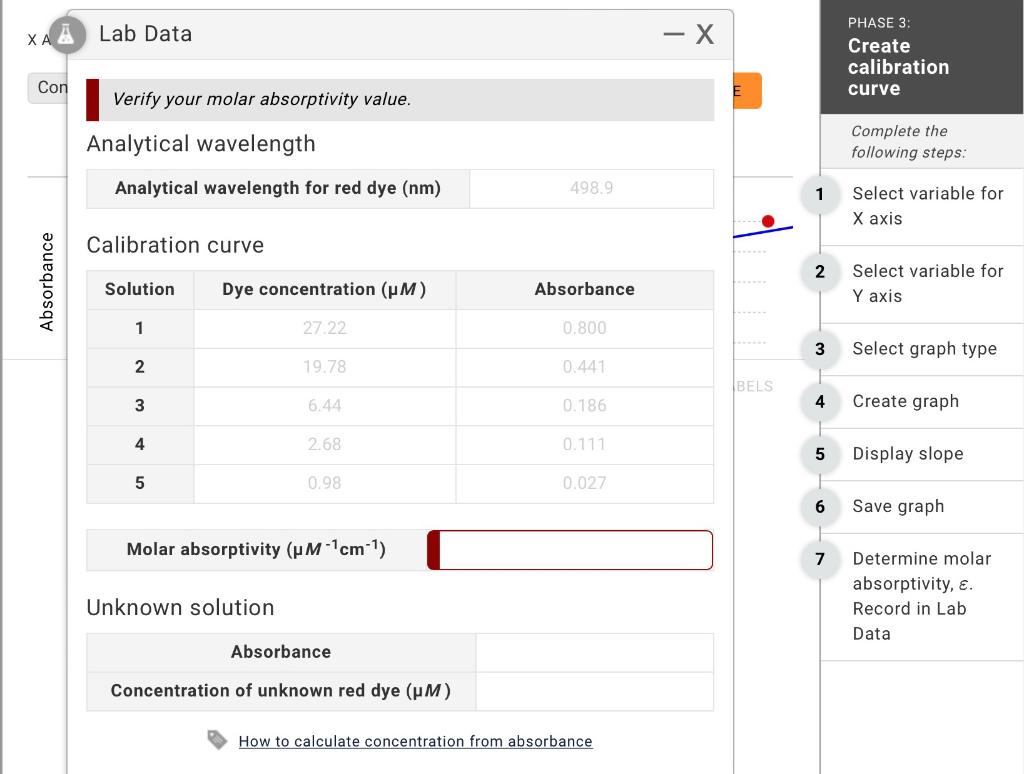Click step 5 Display slope circle
1024x774 pixels.
pyautogui.click(x=819, y=454)
